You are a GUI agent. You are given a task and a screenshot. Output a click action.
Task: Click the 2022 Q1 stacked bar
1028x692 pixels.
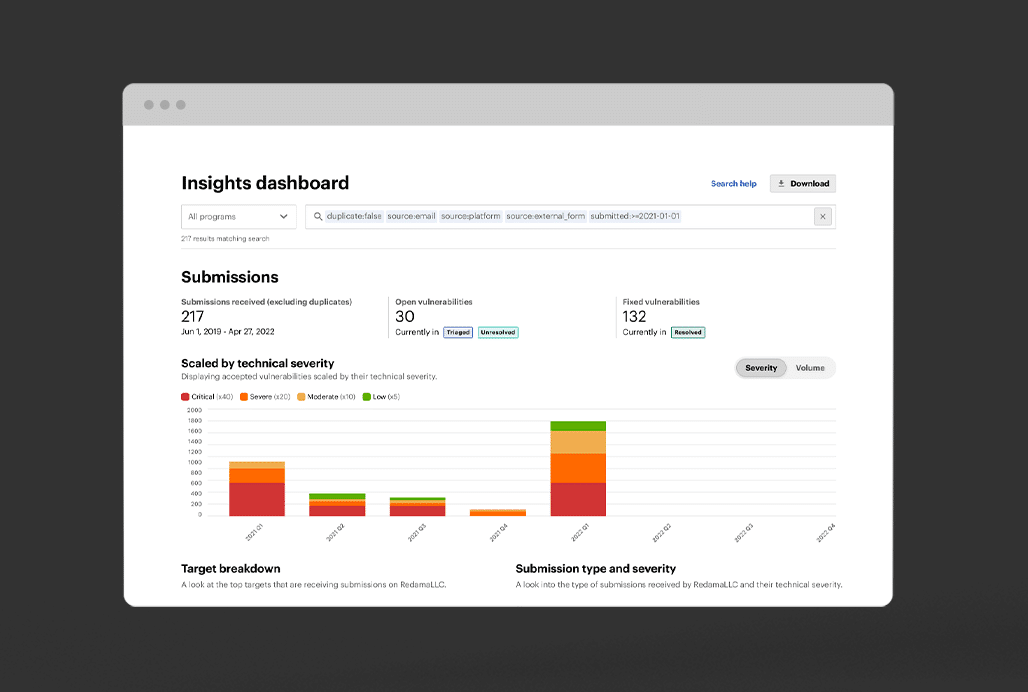[578, 470]
